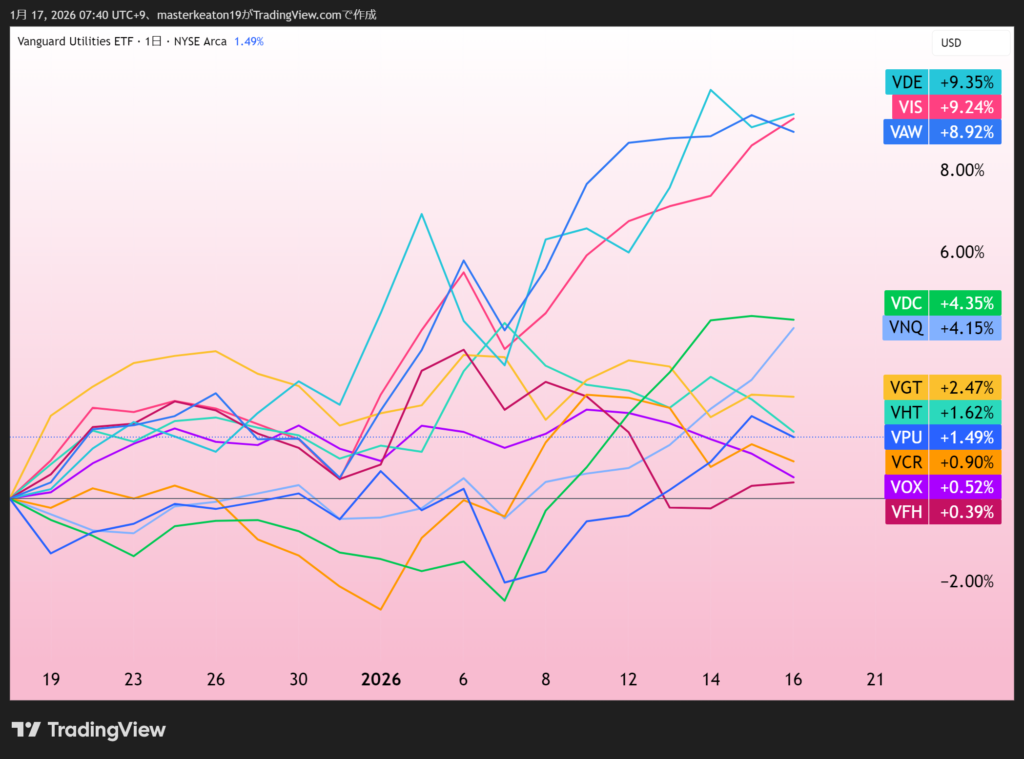Screen dimensions: 1024x759
Task: Select the VHT +1.62% label
Action: coord(943,412)
